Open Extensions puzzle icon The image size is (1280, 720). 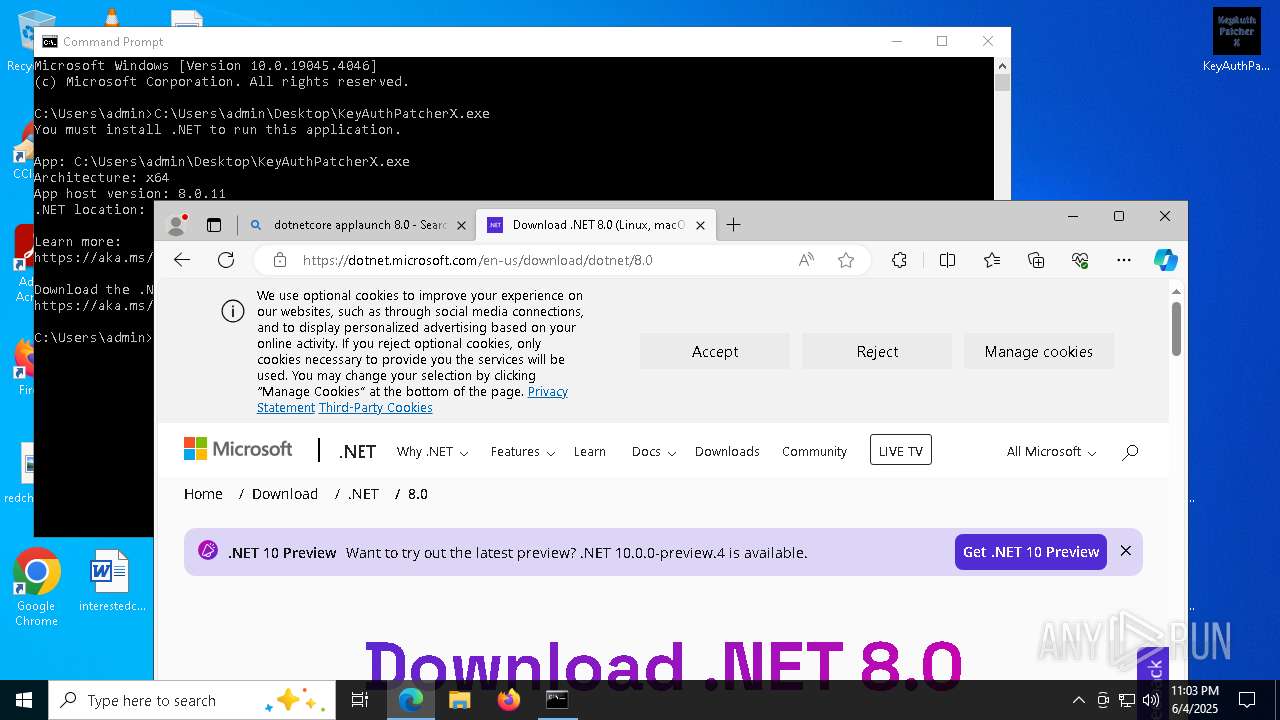[x=899, y=260]
